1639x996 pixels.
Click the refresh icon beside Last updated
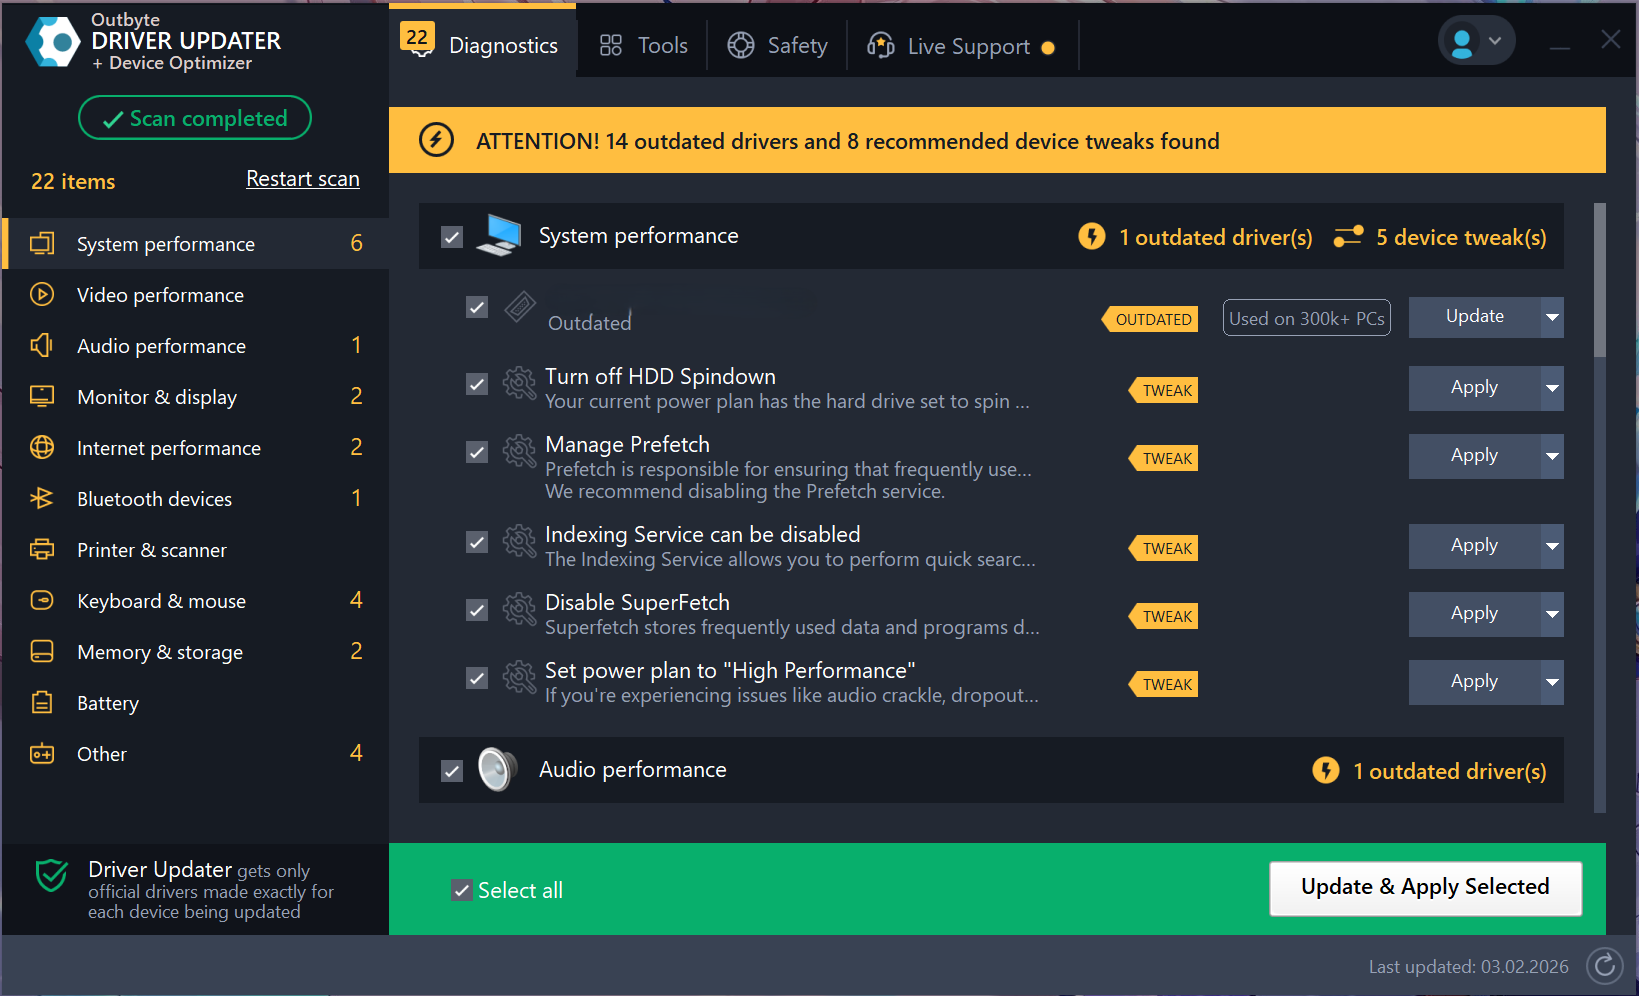[1604, 965]
